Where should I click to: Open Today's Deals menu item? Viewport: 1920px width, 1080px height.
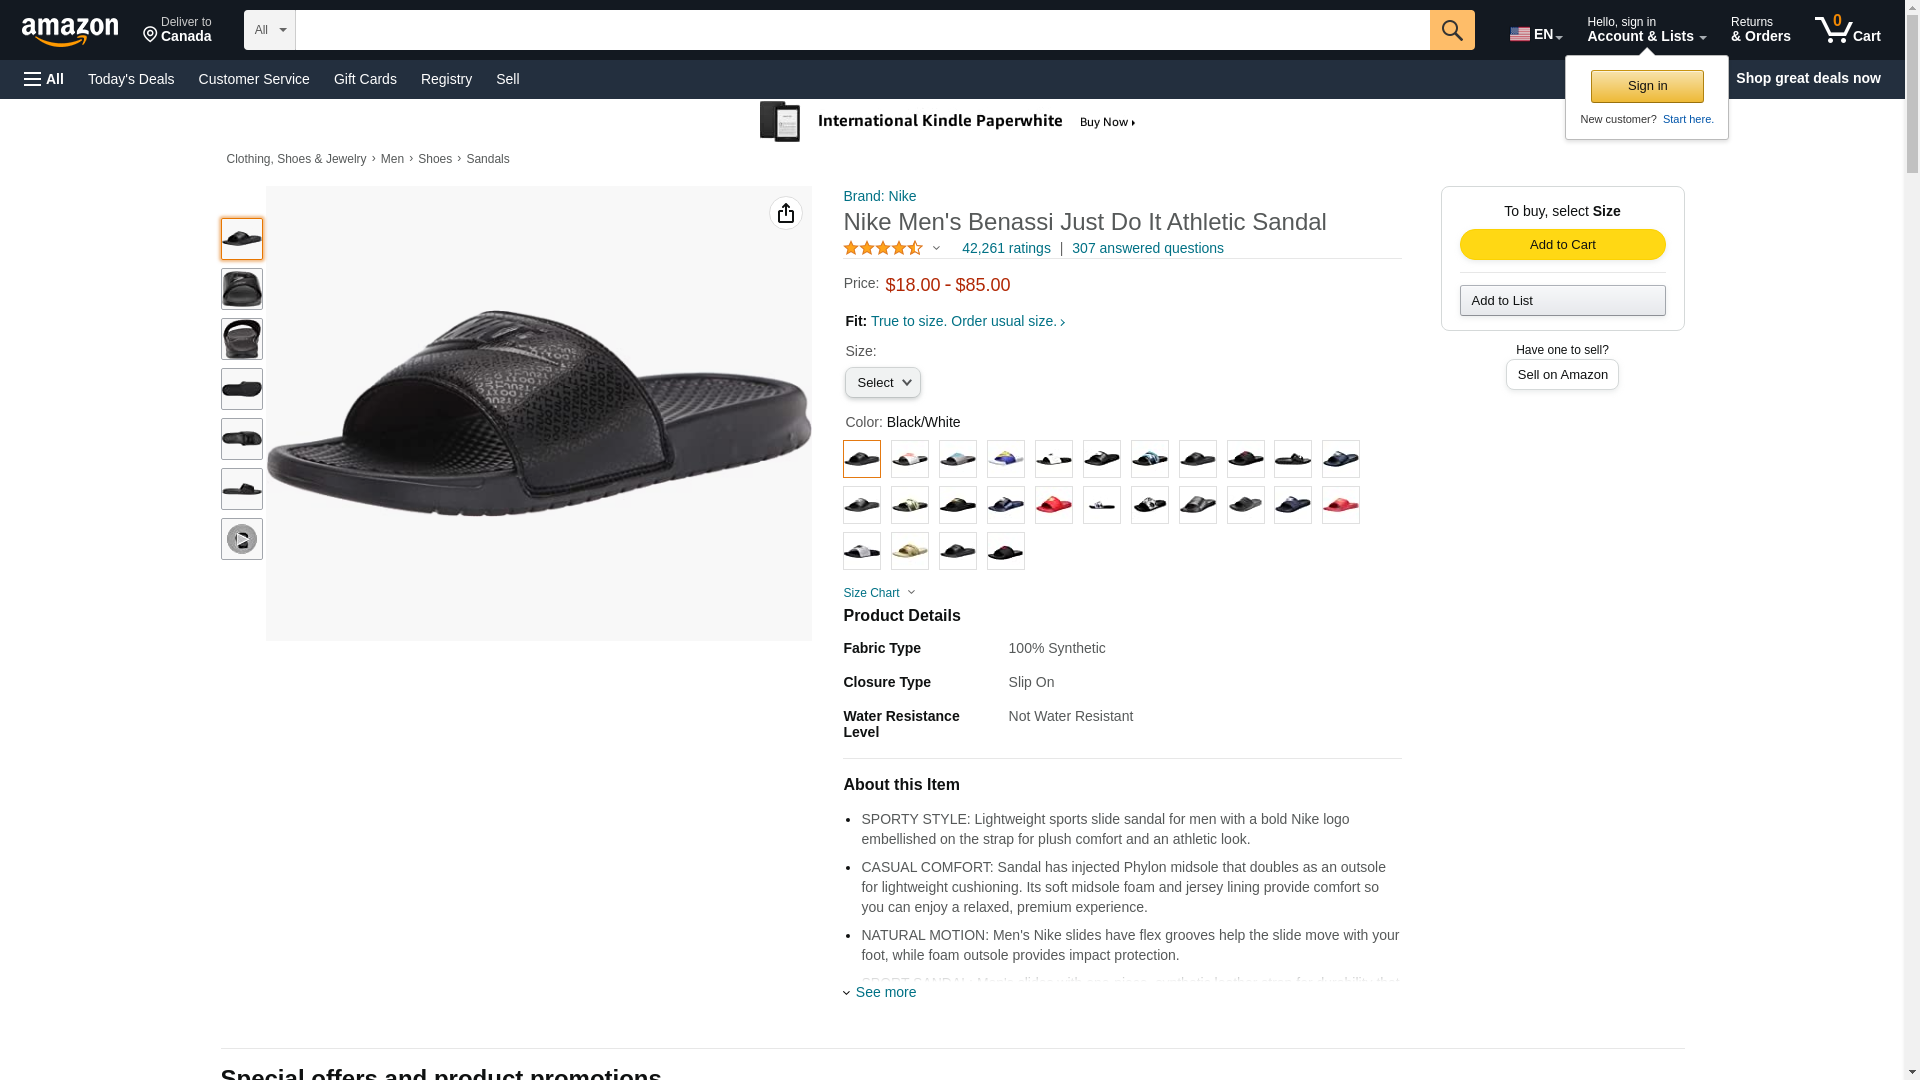click(x=131, y=79)
